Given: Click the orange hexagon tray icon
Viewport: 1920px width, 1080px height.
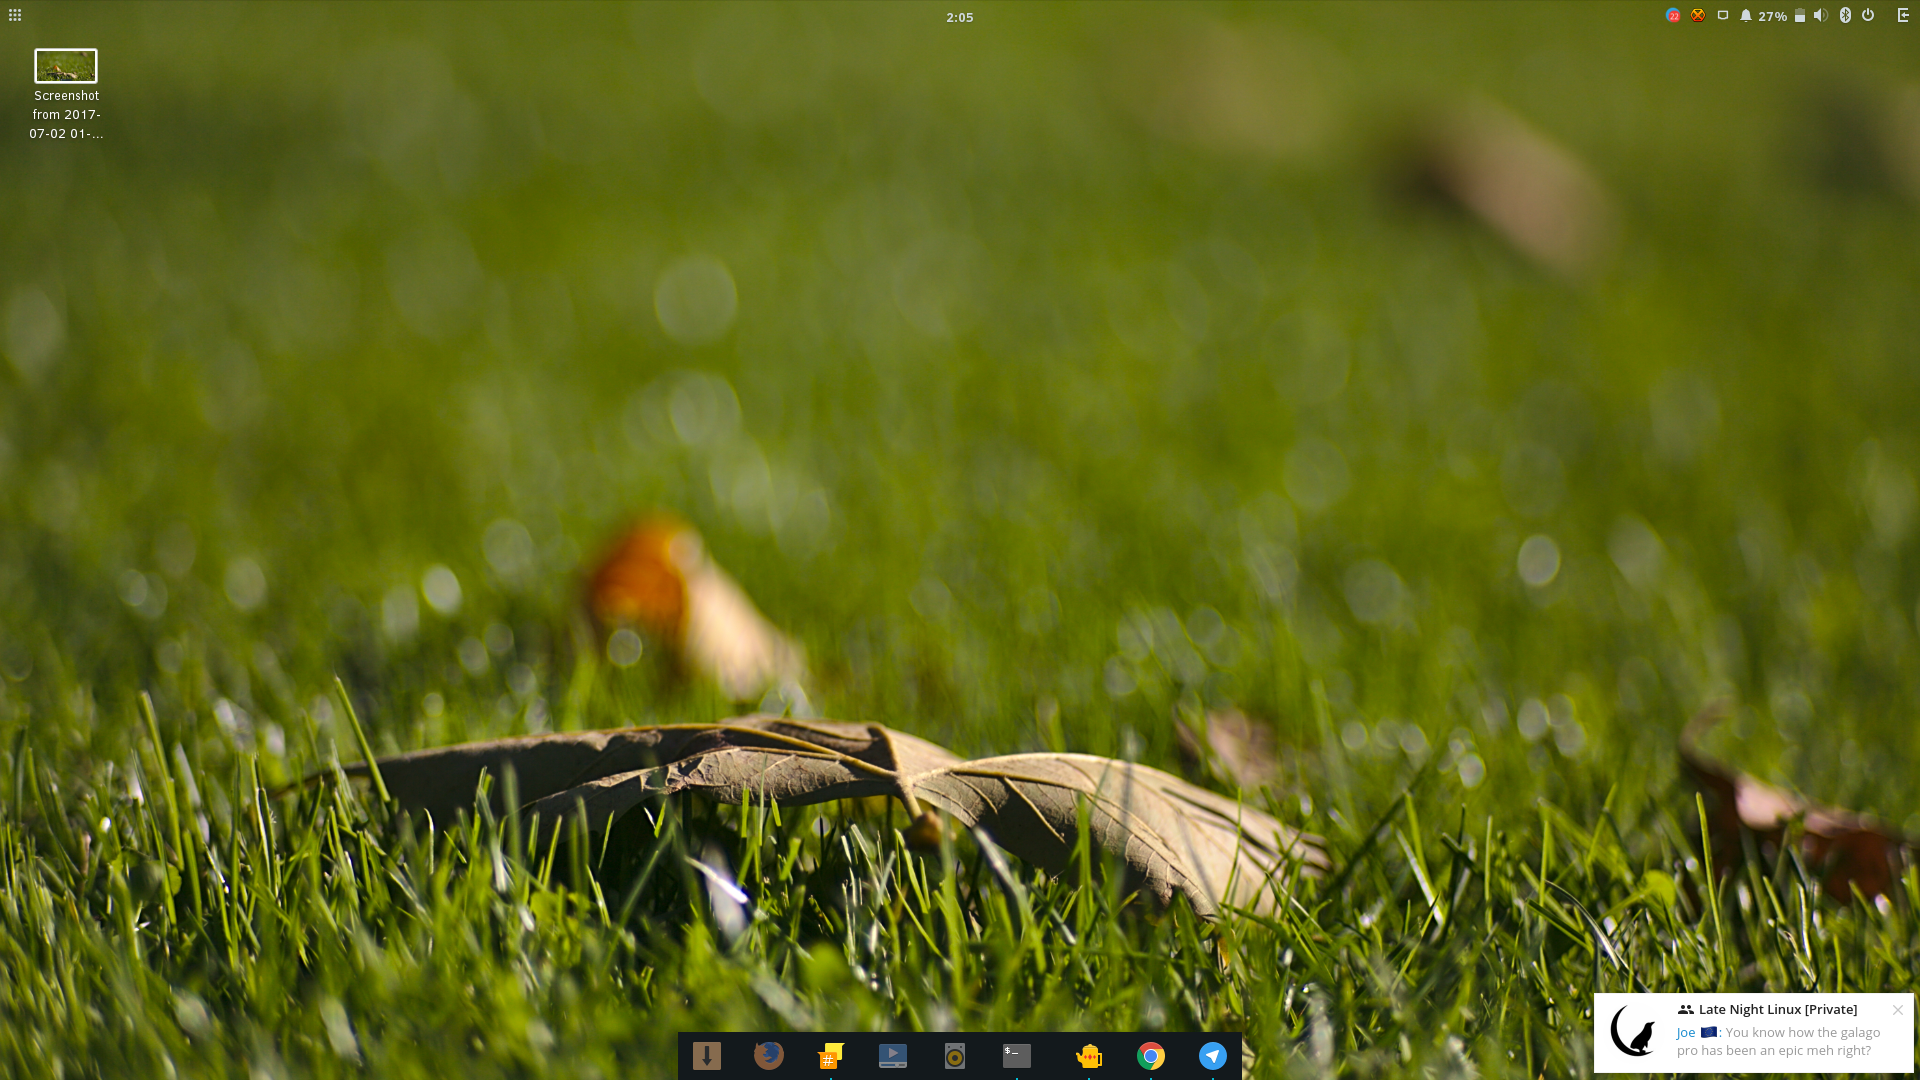Looking at the screenshot, I should [x=1698, y=15].
